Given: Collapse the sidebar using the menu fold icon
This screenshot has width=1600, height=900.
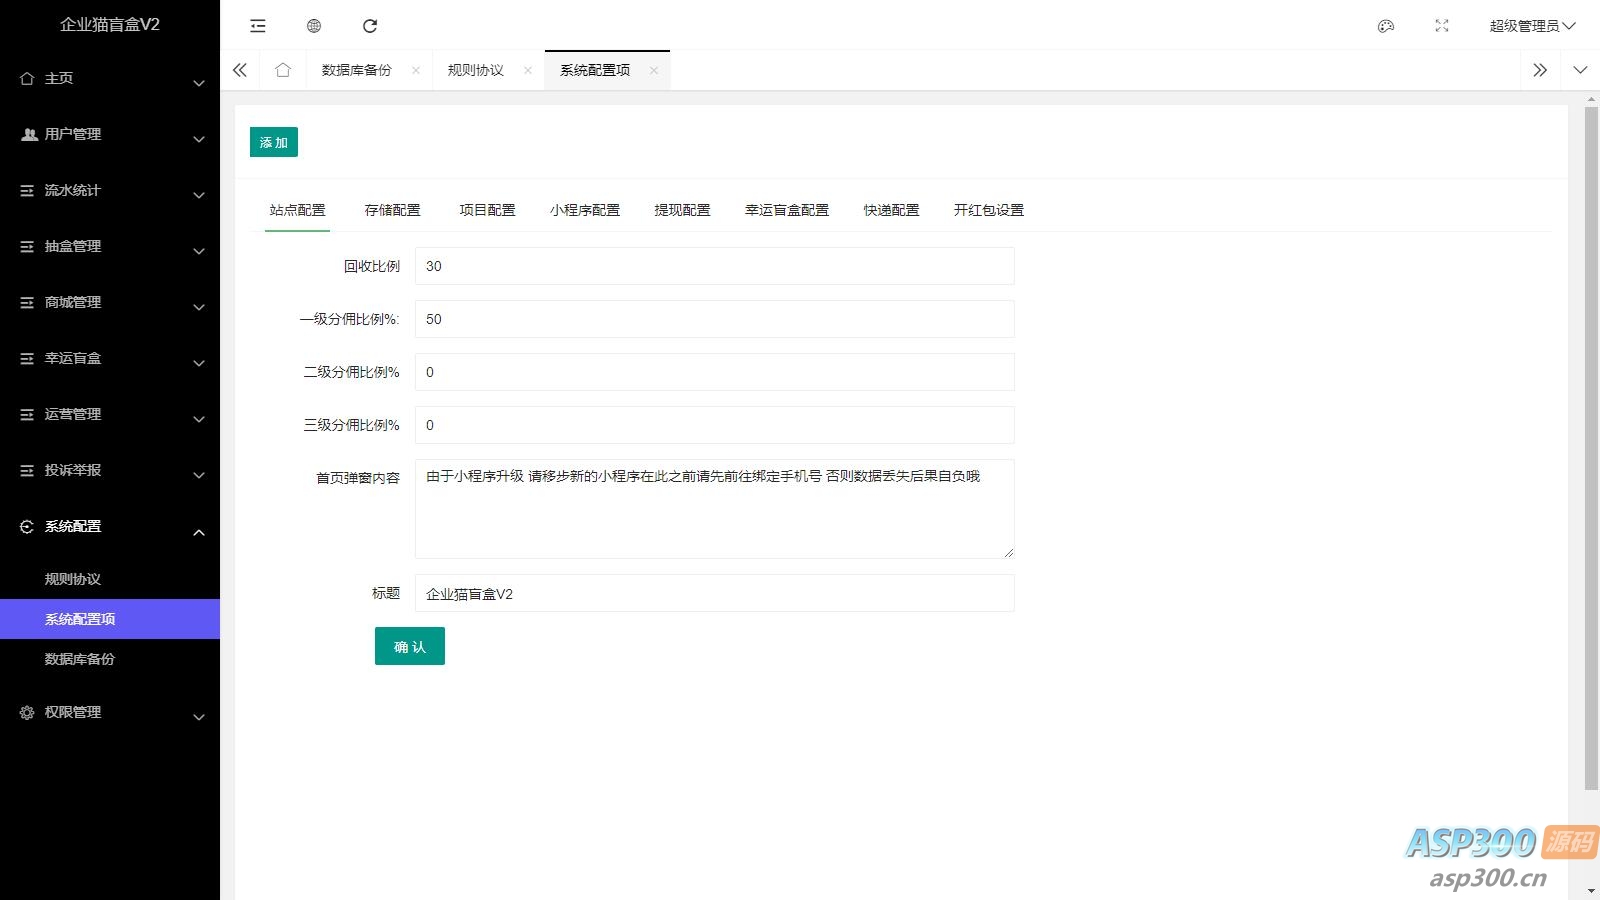Looking at the screenshot, I should coord(257,26).
